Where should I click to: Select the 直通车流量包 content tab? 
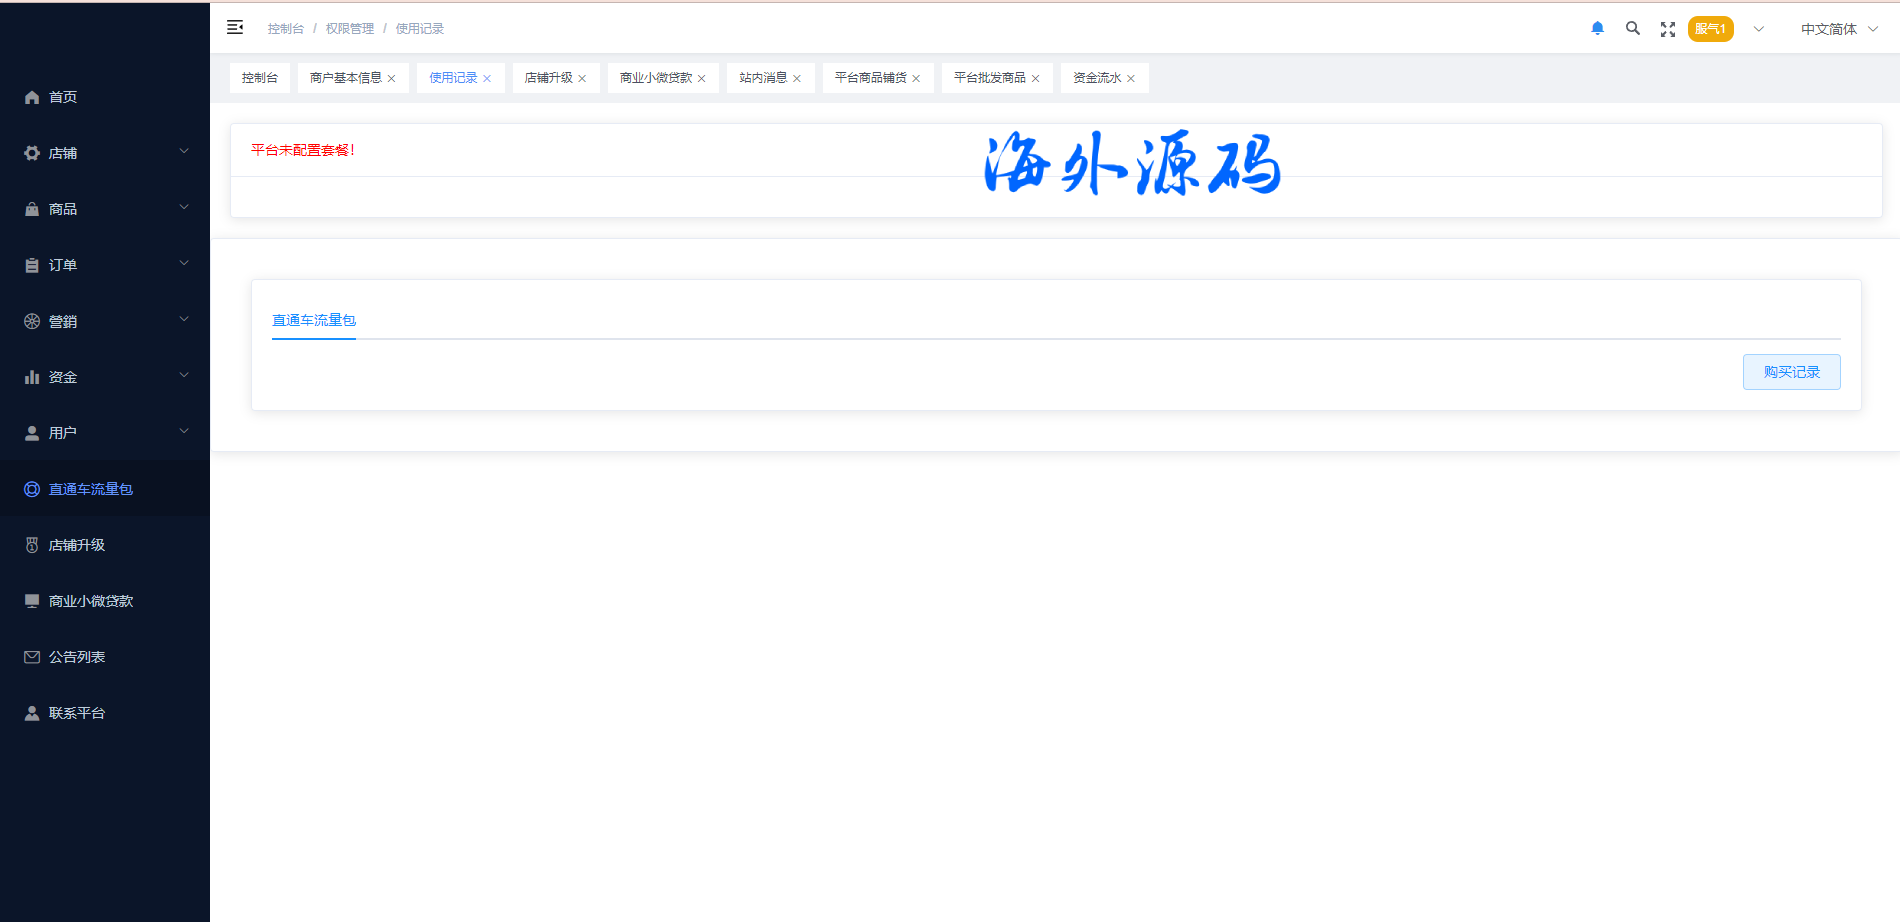click(x=314, y=320)
